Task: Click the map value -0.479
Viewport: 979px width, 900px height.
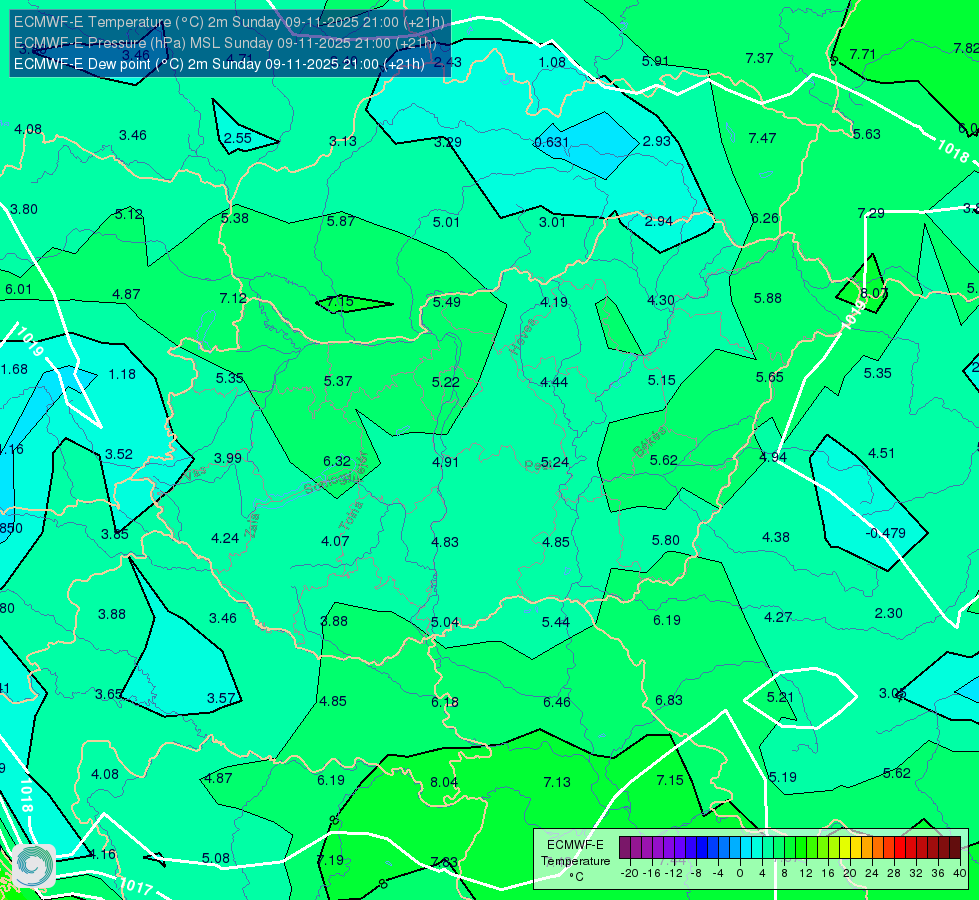Action: [885, 533]
